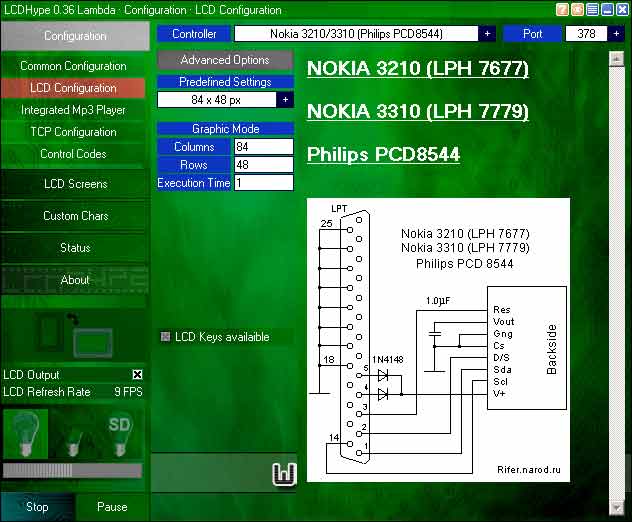Toggle the LCD Output checkbox

click(137, 374)
